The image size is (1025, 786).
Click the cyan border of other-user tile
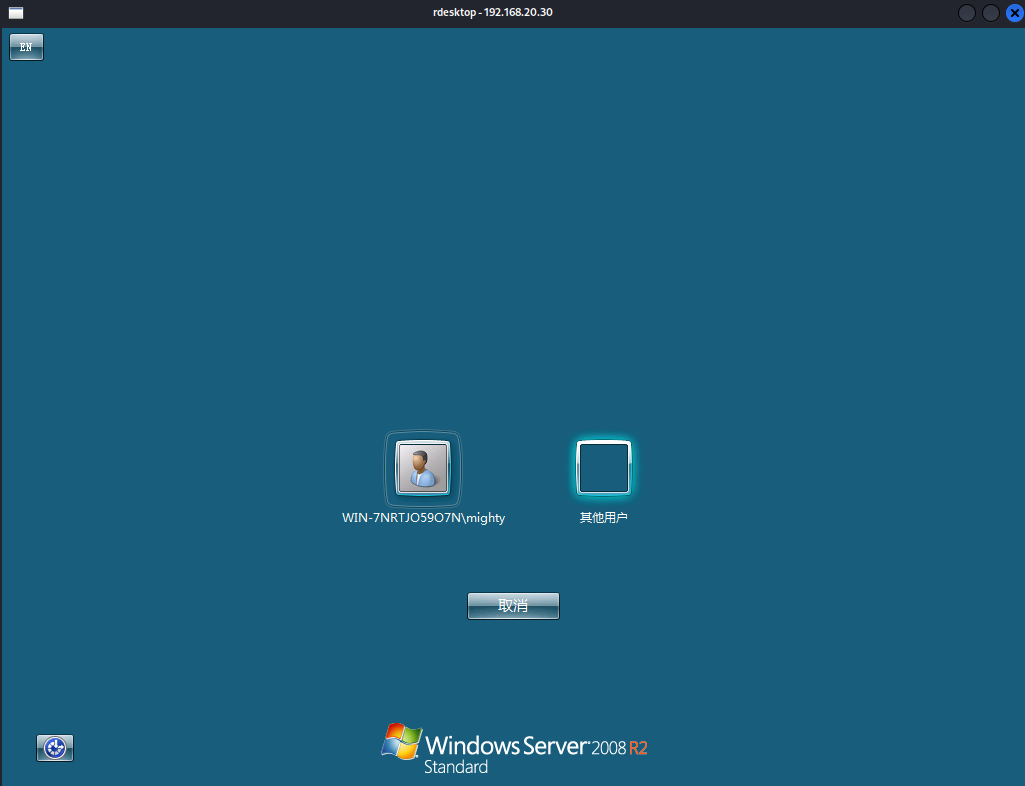[x=579, y=468]
